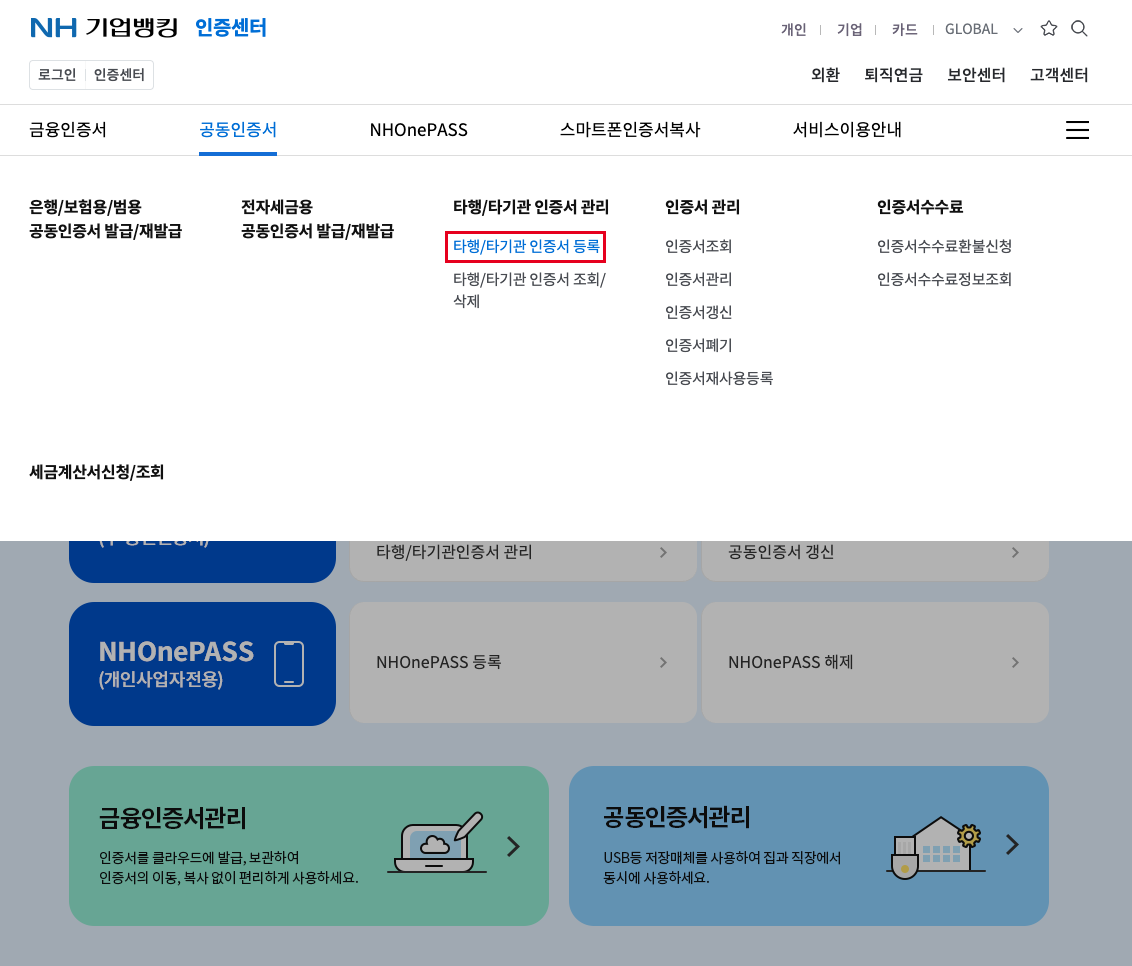
Task: Open the hamburger full menu icon
Action: click(1077, 130)
